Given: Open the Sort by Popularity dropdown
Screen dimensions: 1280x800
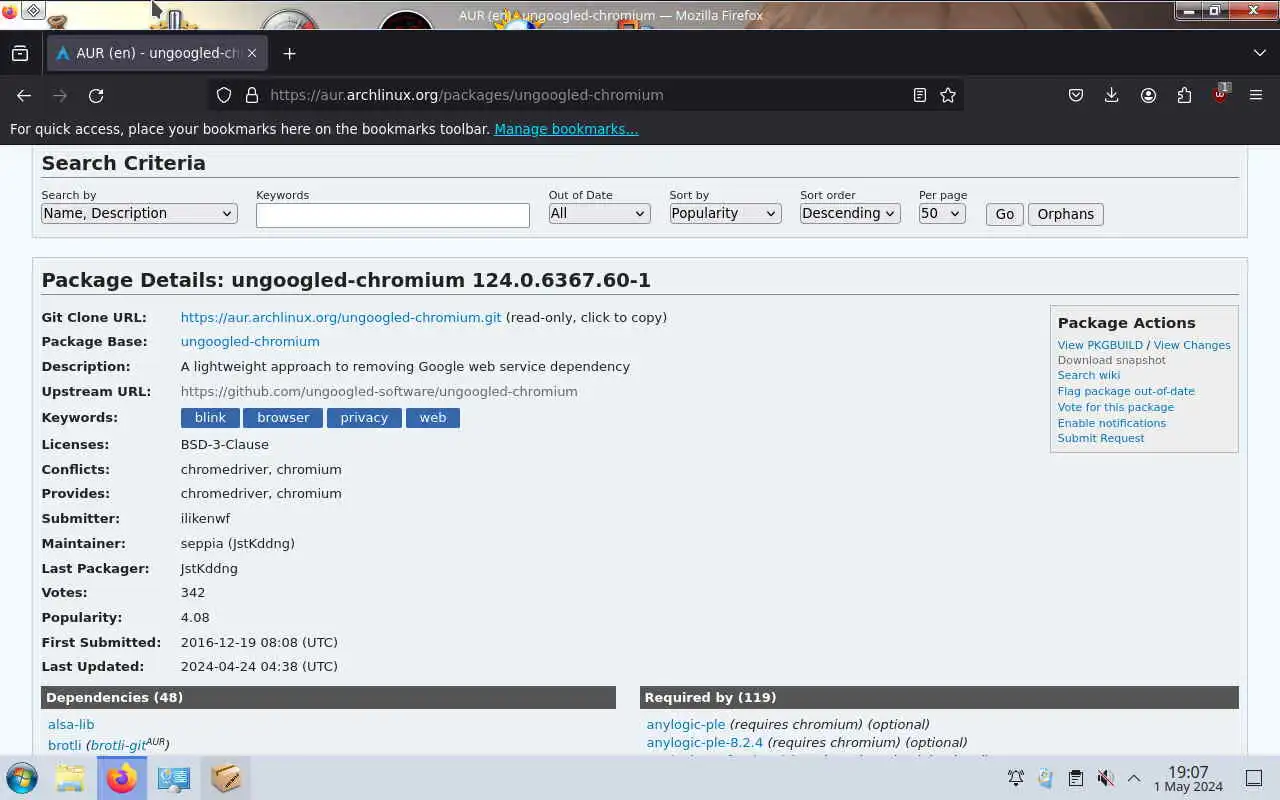Looking at the screenshot, I should click(x=725, y=213).
